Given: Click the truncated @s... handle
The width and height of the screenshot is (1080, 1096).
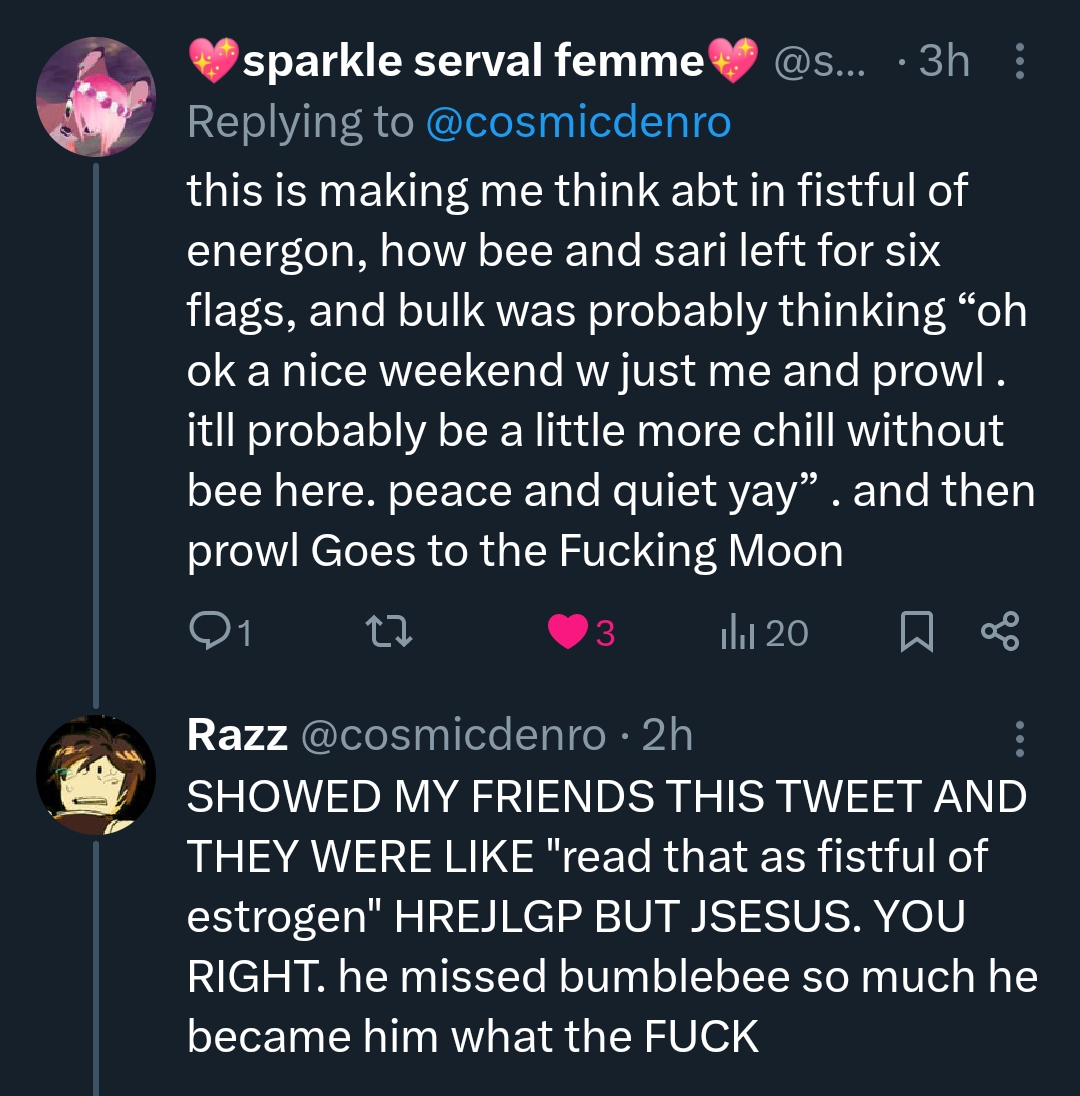Looking at the screenshot, I should (821, 62).
